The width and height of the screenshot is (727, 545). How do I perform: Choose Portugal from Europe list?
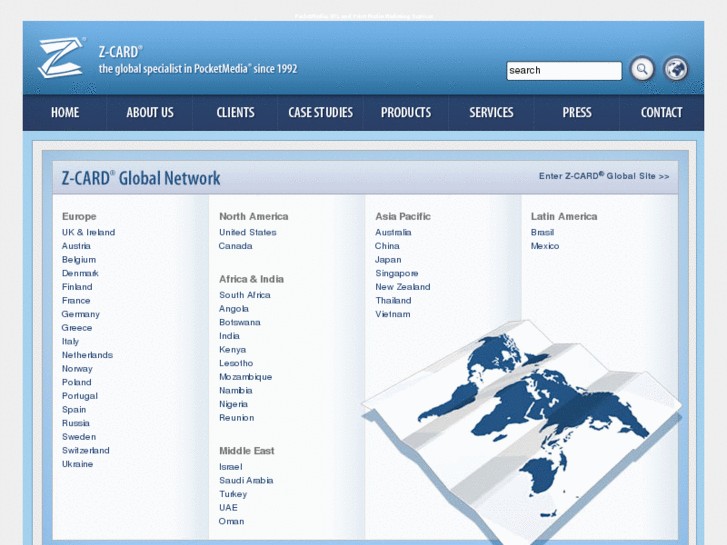tap(80, 396)
